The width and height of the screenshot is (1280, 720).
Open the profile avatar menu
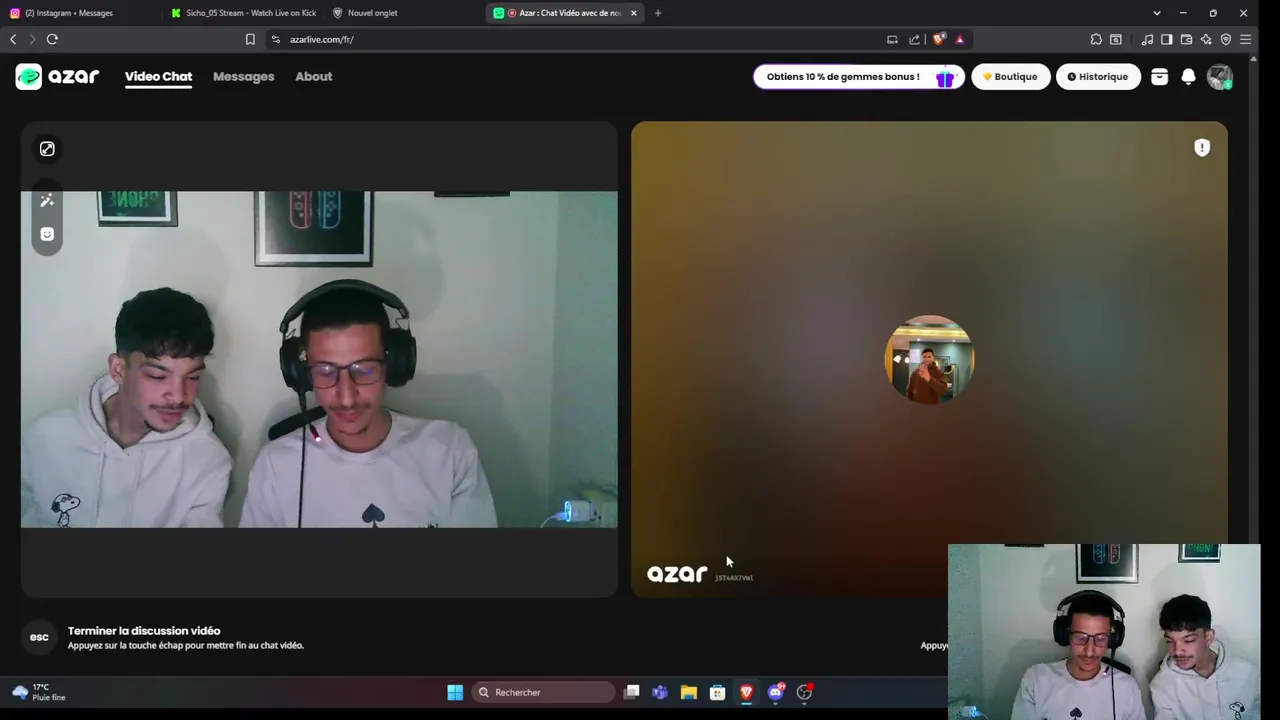point(1219,77)
